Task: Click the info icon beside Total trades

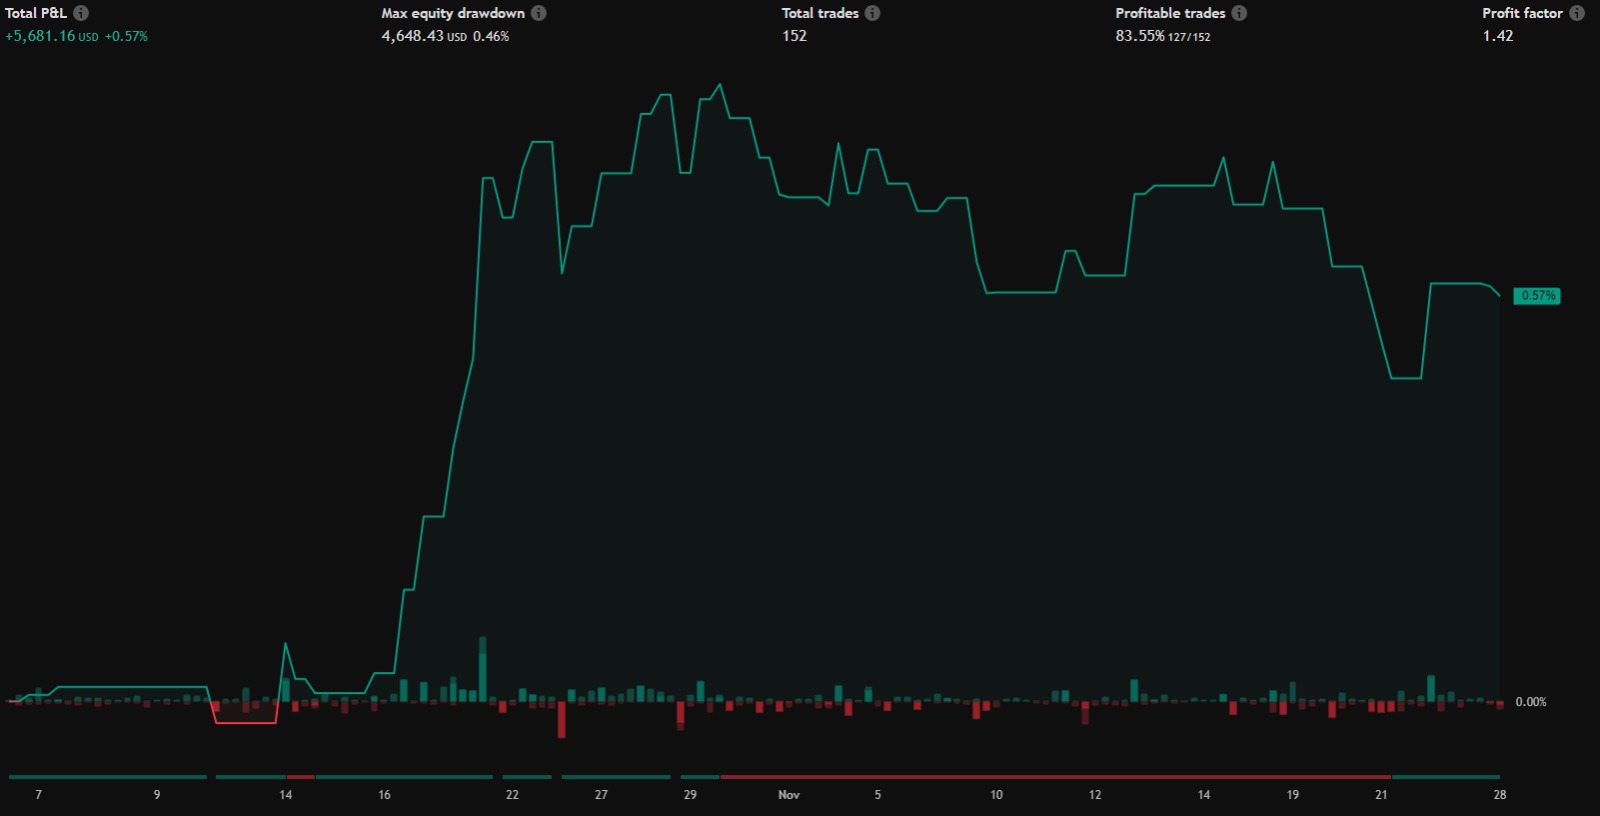Action: point(873,13)
